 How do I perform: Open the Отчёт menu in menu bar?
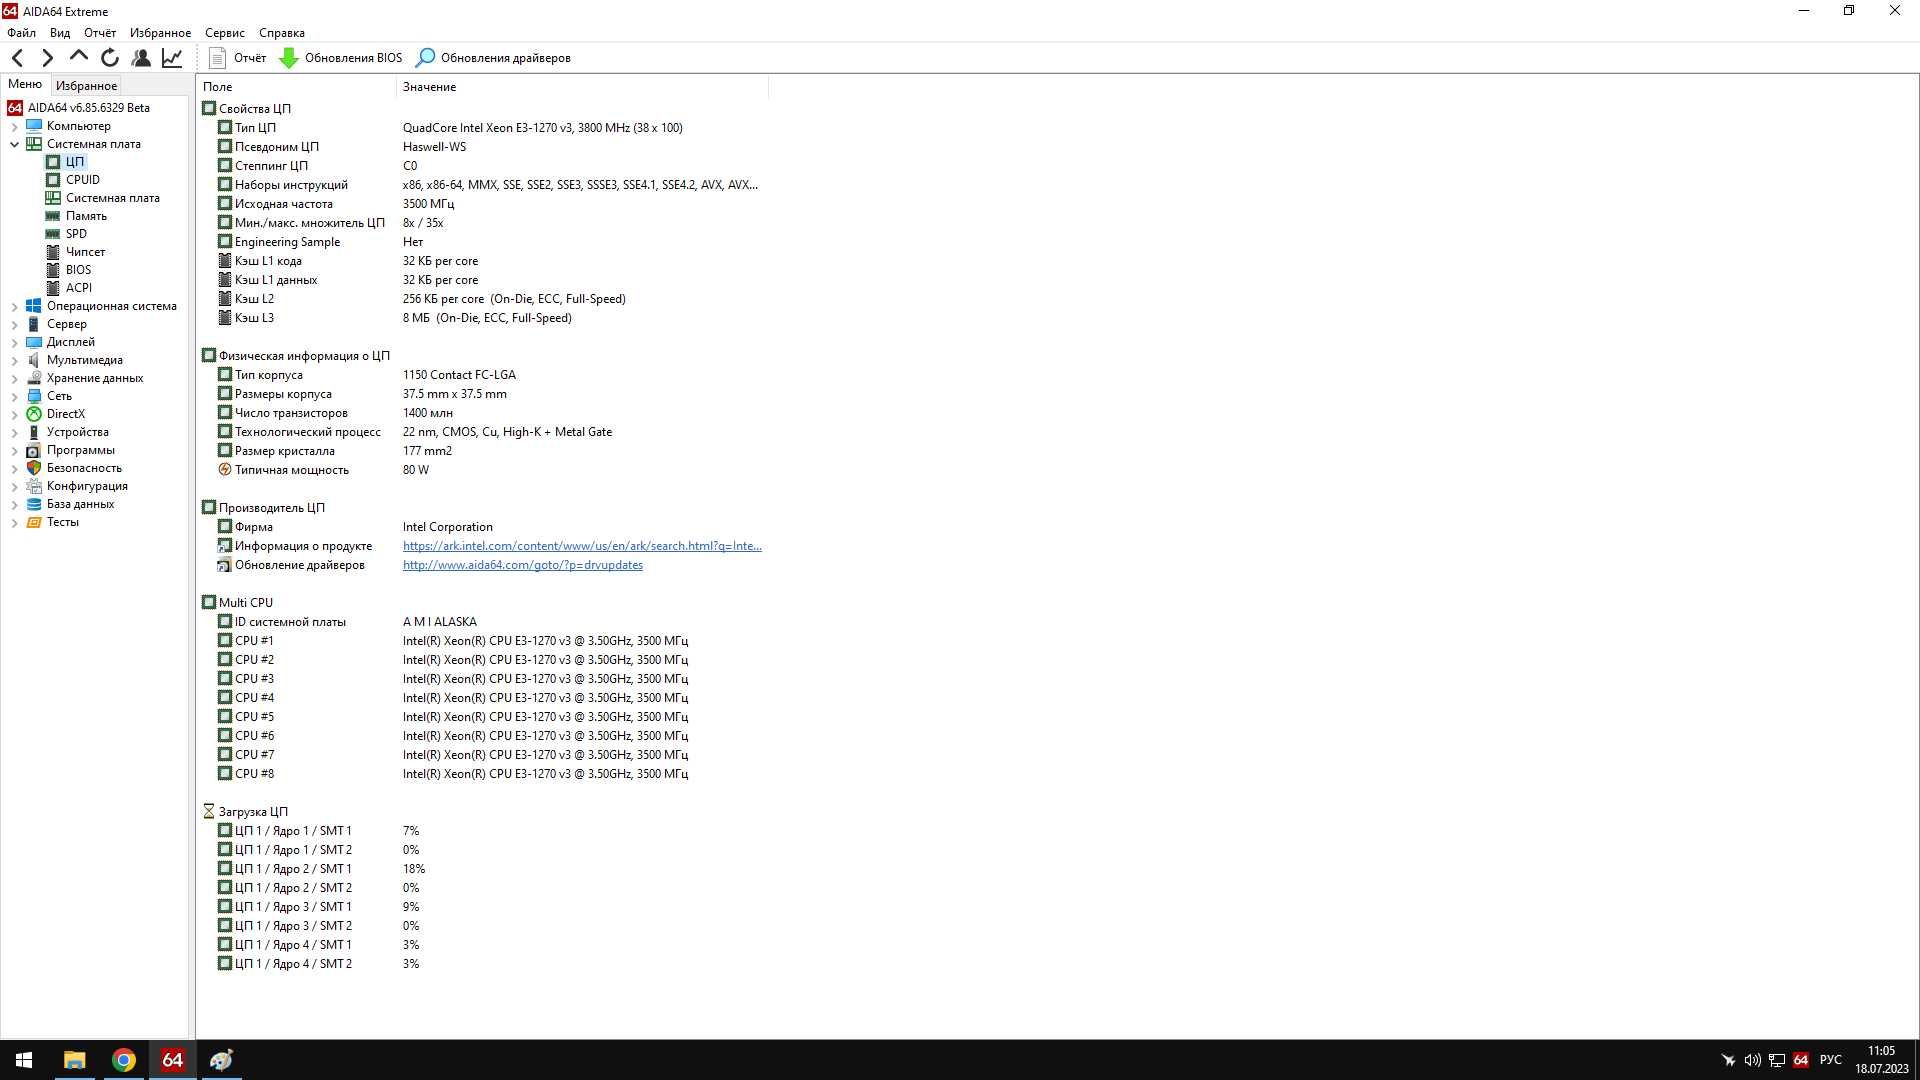click(x=100, y=33)
